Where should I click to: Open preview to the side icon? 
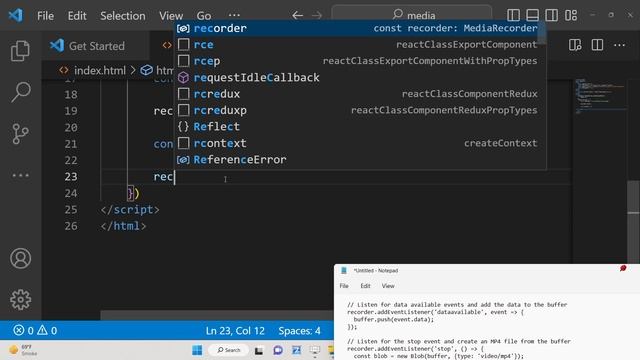point(575,45)
